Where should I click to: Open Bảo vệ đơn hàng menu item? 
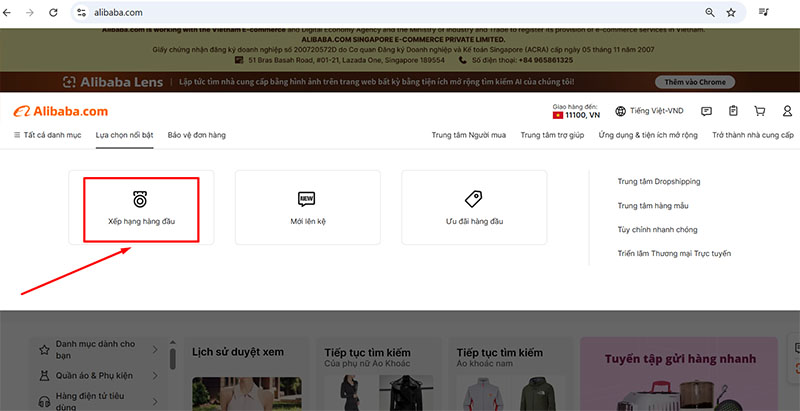197,134
